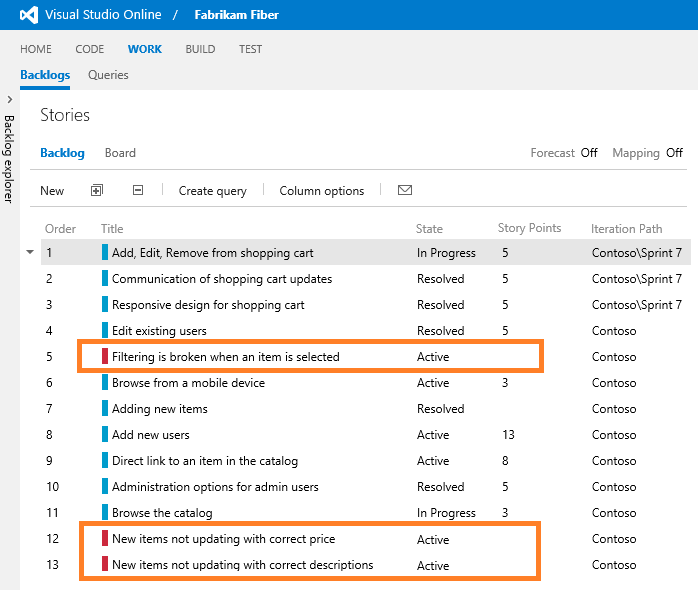Image resolution: width=698 pixels, height=590 pixels.
Task: Click red bug bar of 'Filtering is broken' row
Action: click(x=105, y=356)
